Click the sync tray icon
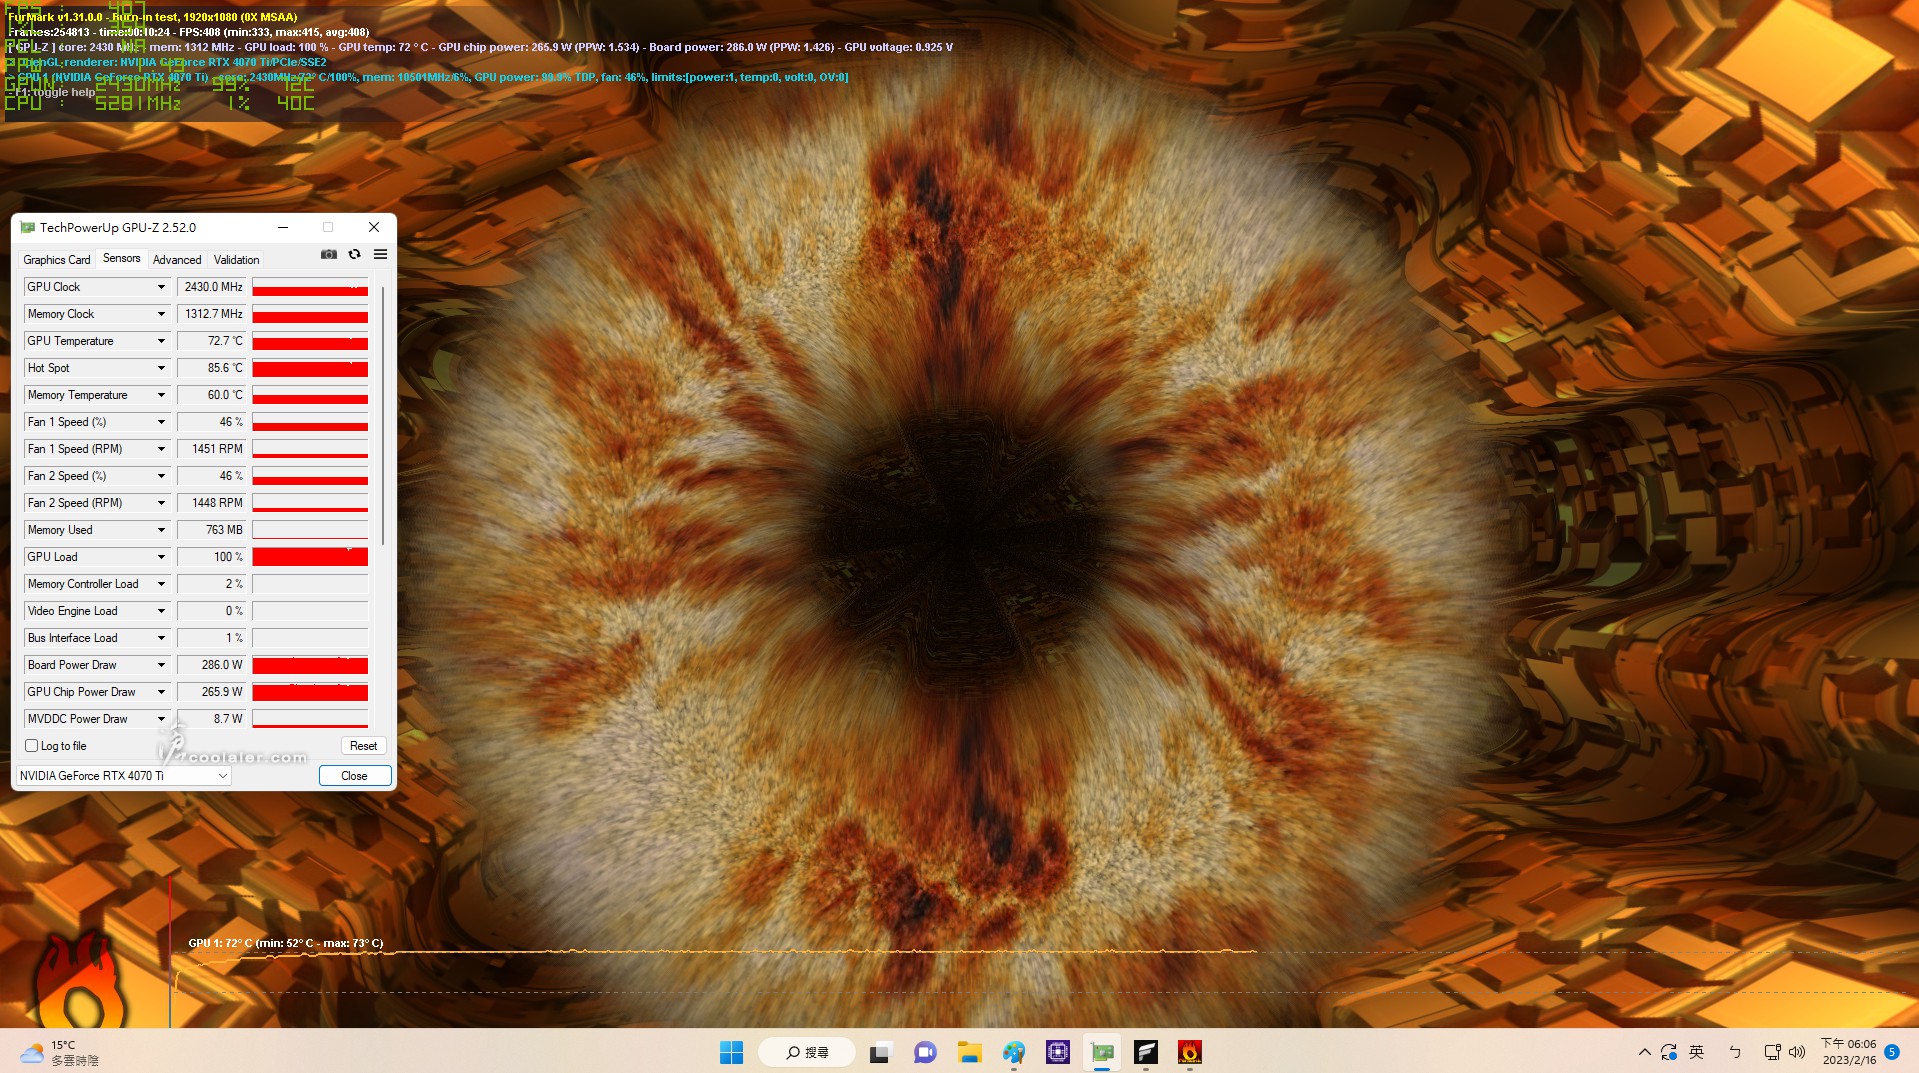The image size is (1919, 1073). pyautogui.click(x=1669, y=1052)
